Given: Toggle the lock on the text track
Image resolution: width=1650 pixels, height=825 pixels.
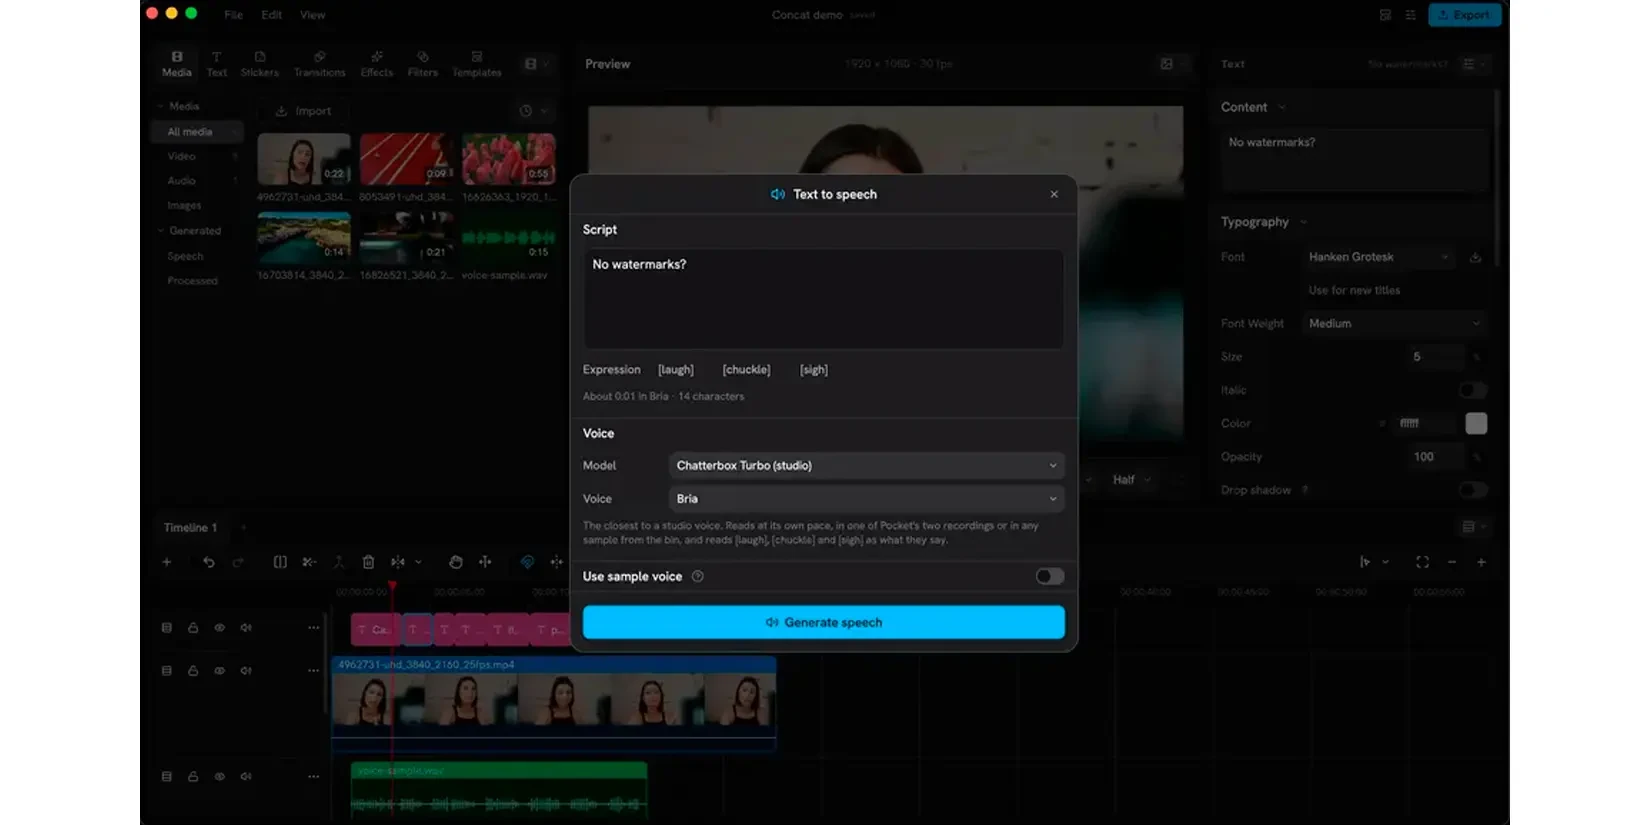Looking at the screenshot, I should point(193,628).
